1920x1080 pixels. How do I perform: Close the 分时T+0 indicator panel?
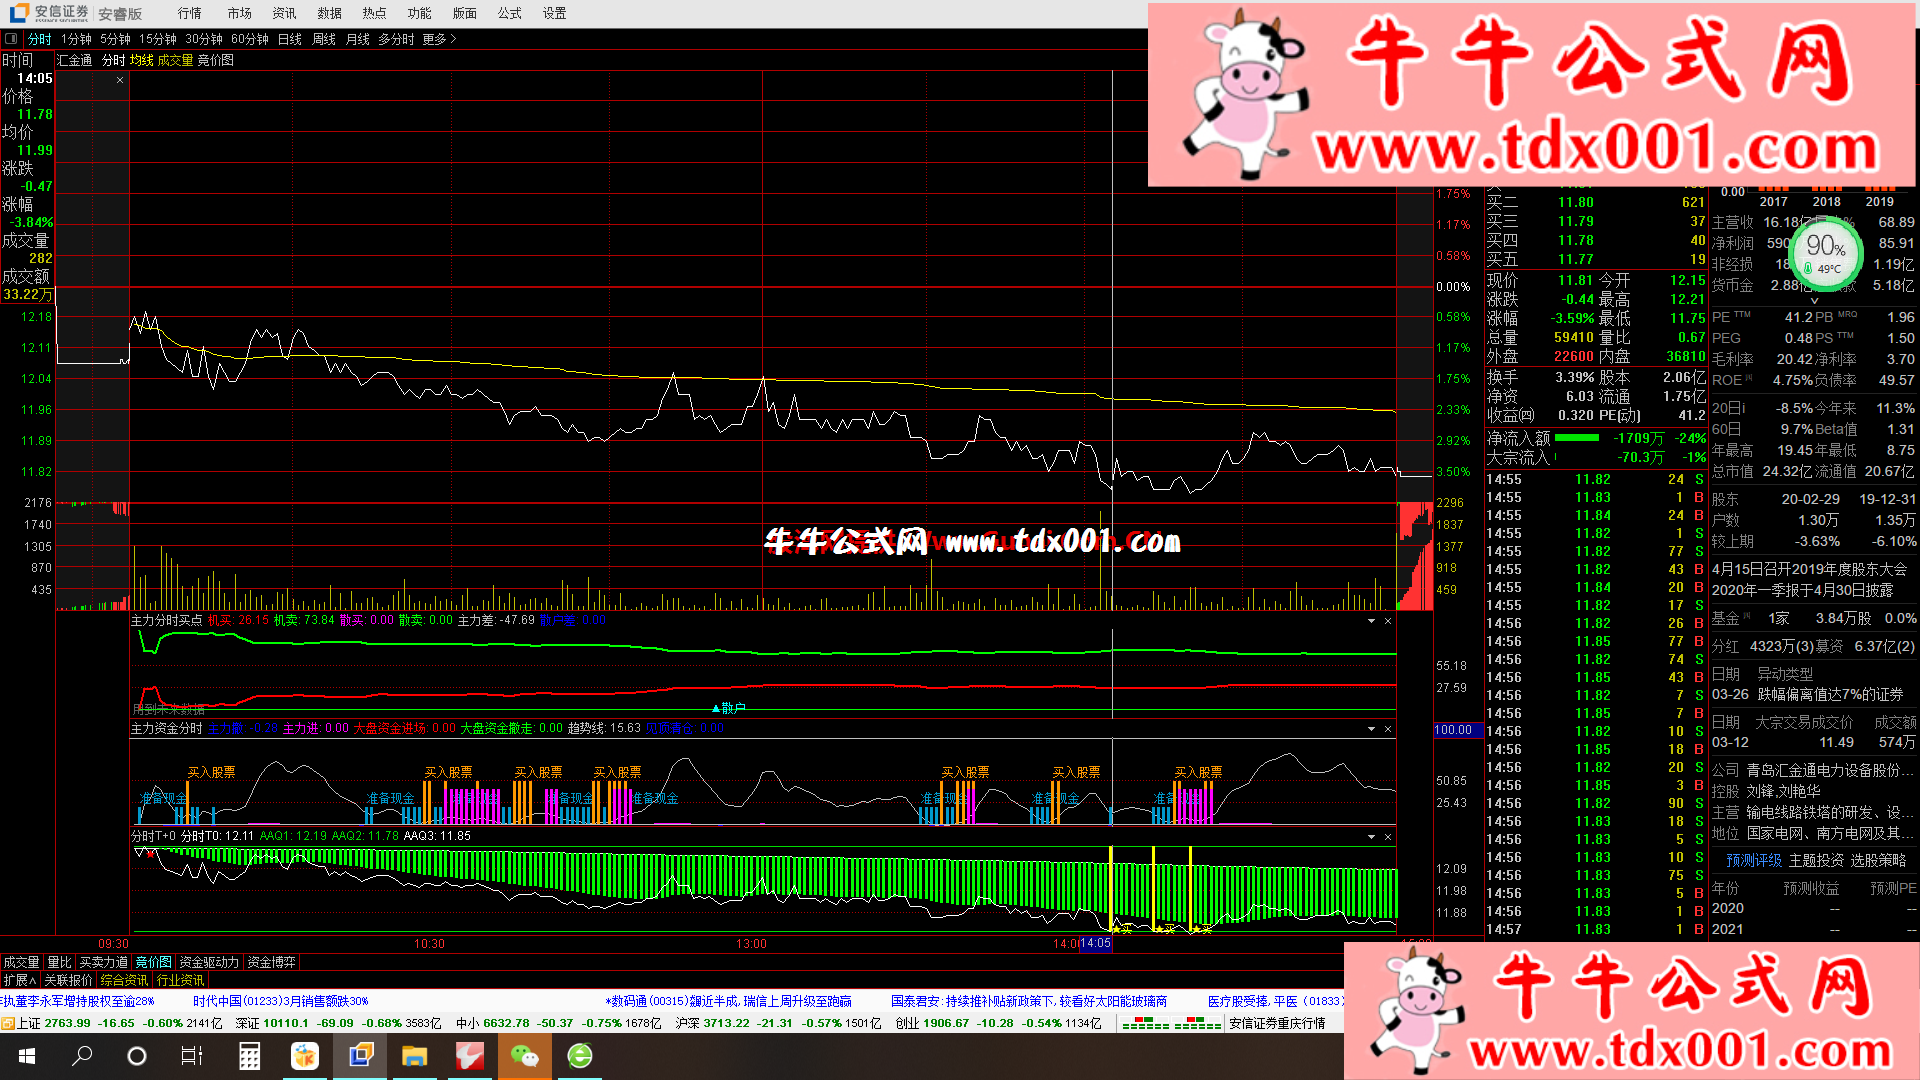point(1388,837)
